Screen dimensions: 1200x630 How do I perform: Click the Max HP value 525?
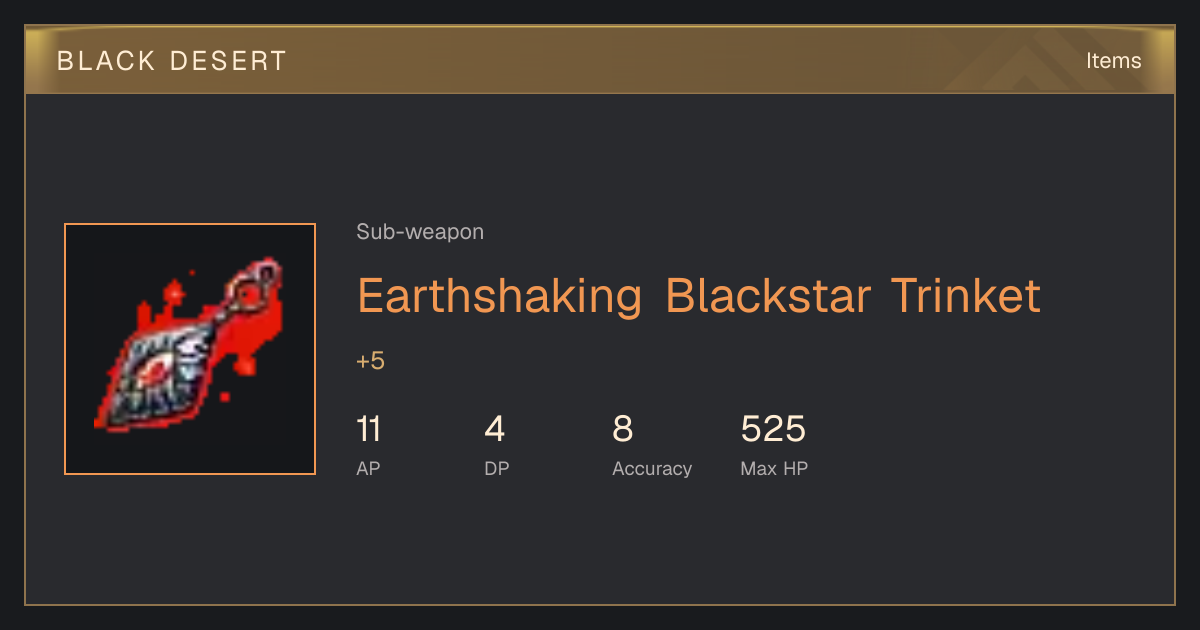tap(773, 430)
